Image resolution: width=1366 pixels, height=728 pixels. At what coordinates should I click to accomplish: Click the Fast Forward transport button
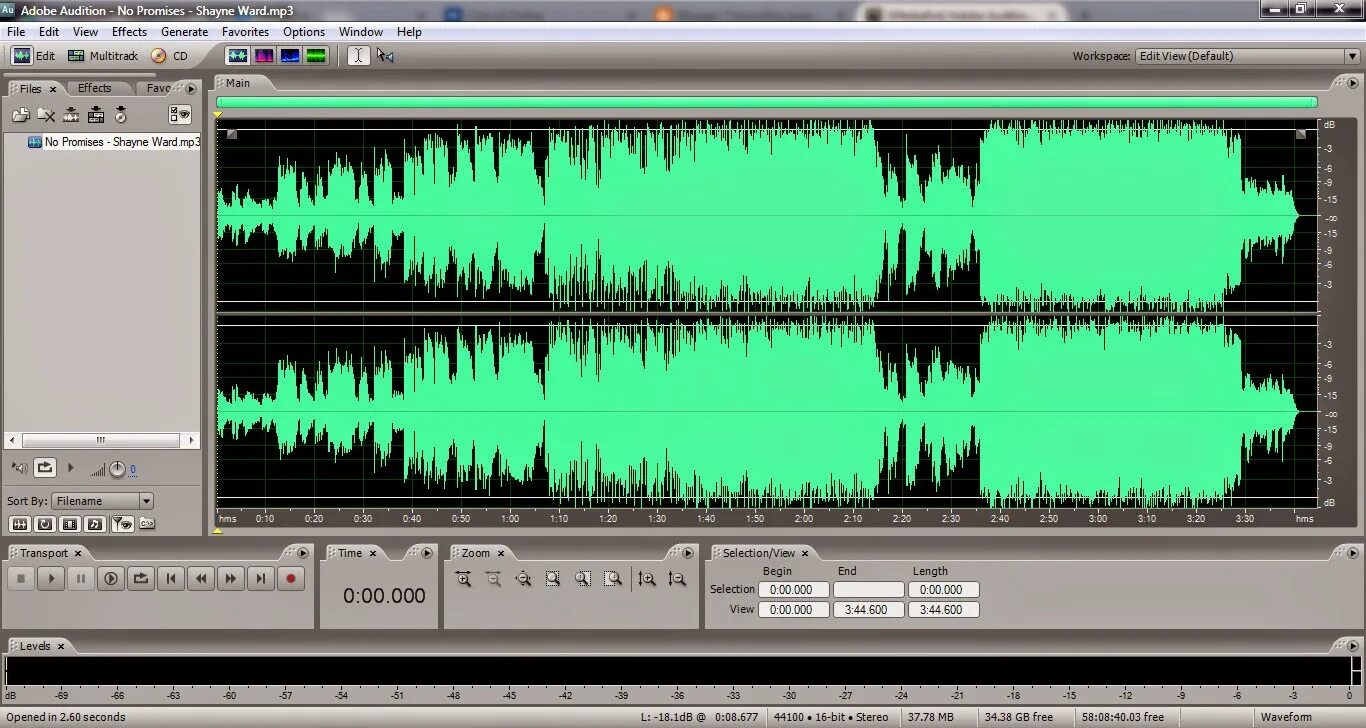click(x=231, y=578)
